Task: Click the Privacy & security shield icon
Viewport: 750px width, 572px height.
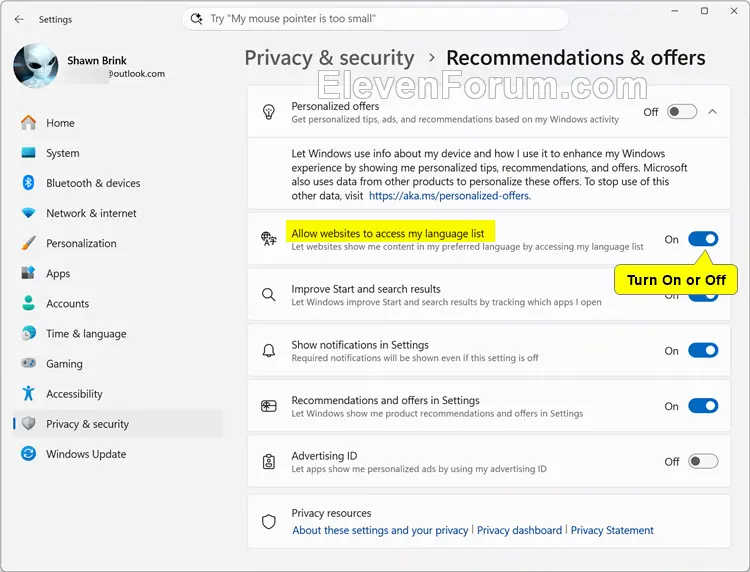Action: 29,423
